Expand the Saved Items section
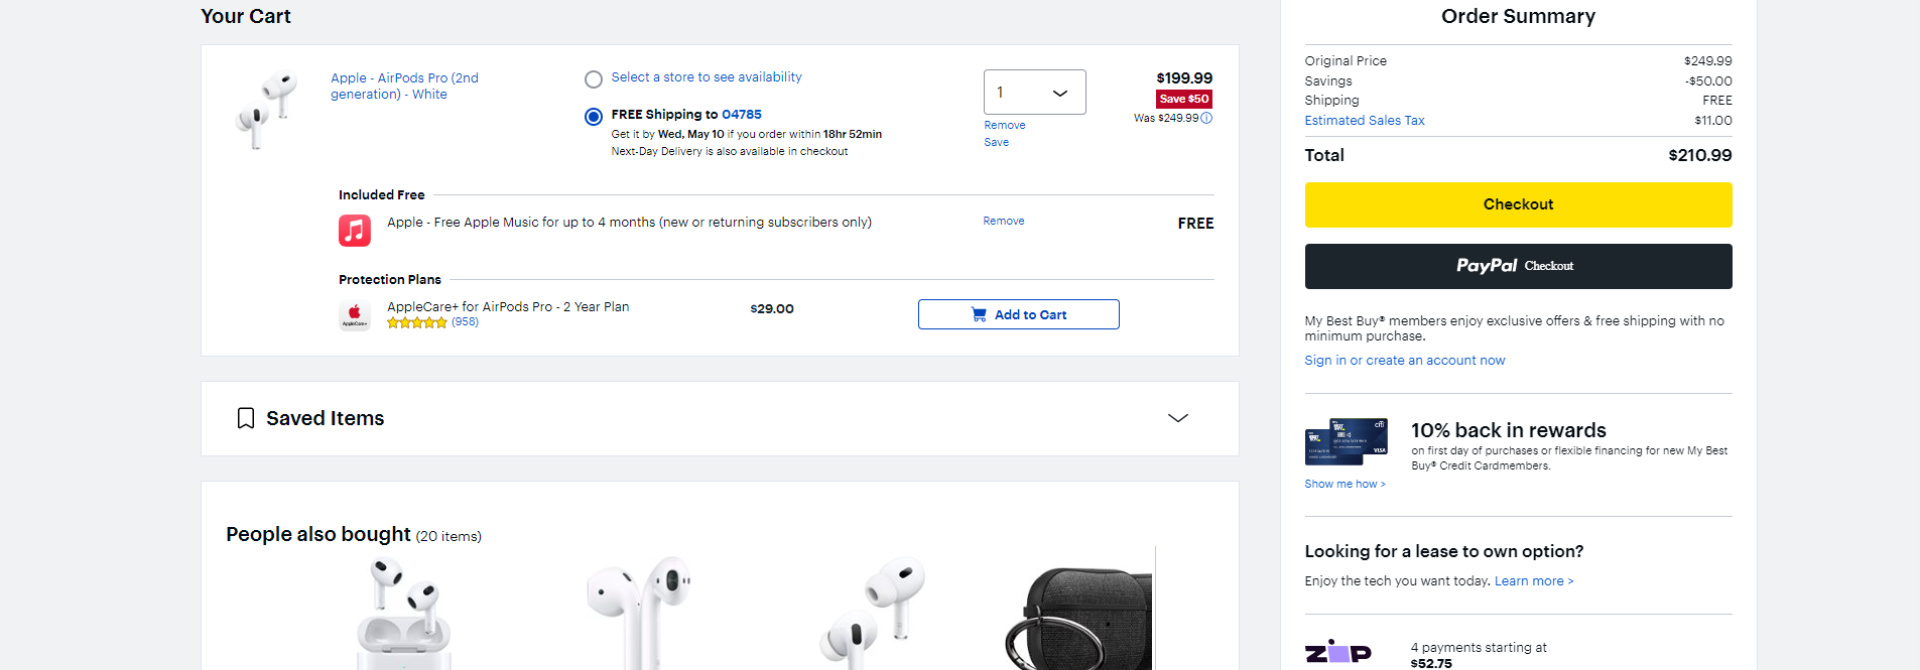1920x670 pixels. click(1178, 418)
